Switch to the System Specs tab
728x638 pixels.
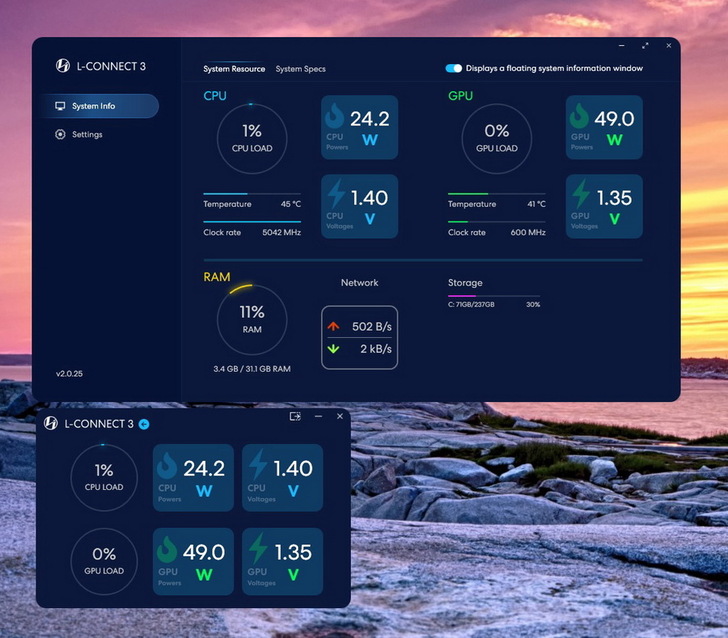[x=300, y=69]
